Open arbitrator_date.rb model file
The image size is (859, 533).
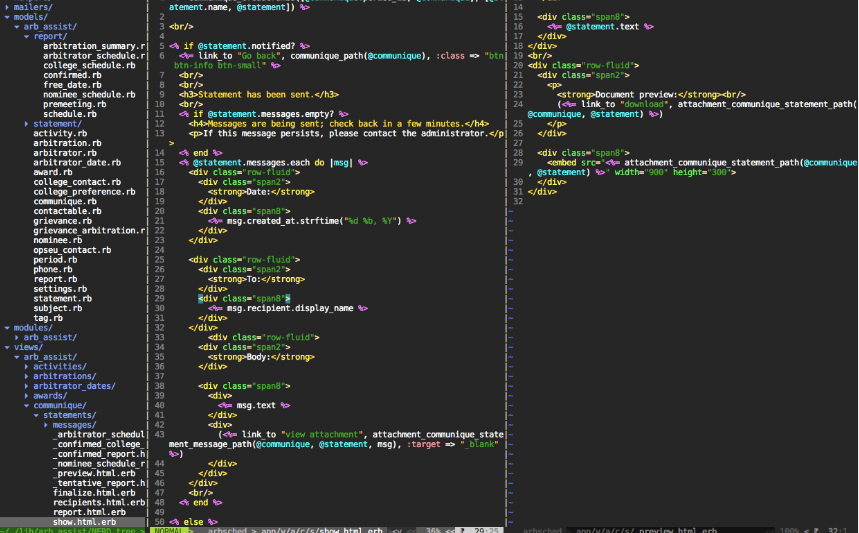tap(77, 163)
